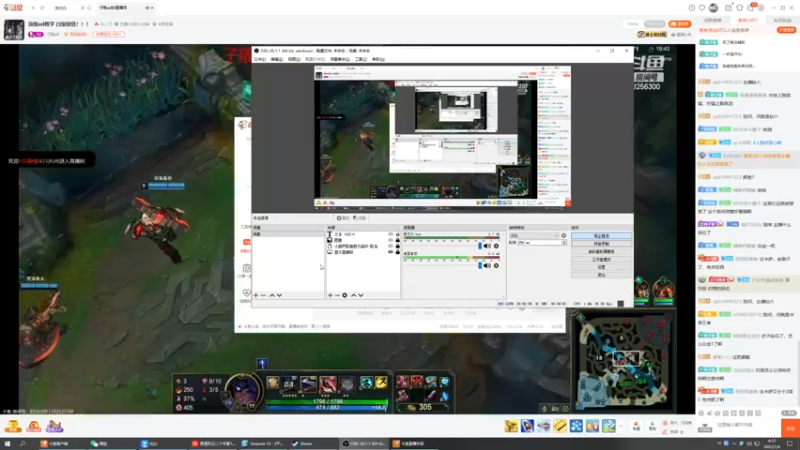
Task: Add a new source in OBS sources panel
Action: click(330, 295)
